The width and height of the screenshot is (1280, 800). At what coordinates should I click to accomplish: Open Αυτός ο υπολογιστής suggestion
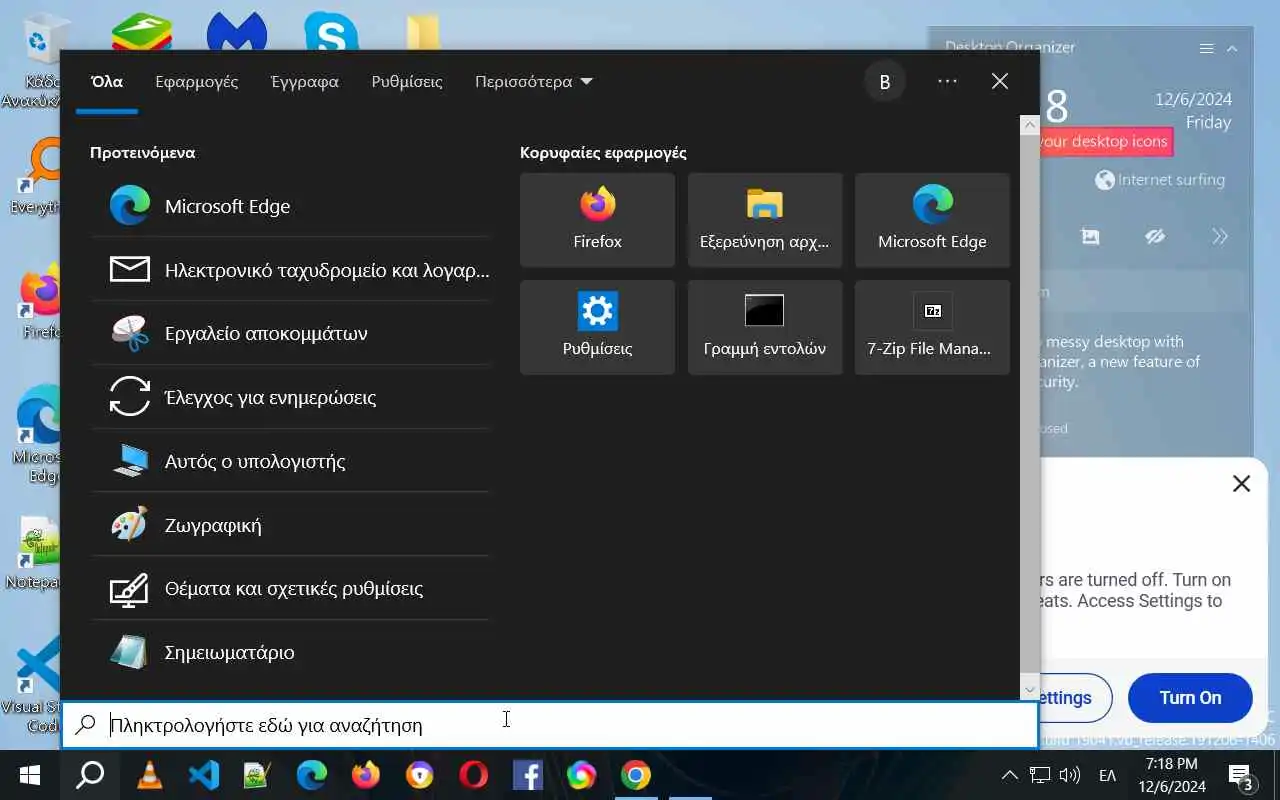click(290, 461)
